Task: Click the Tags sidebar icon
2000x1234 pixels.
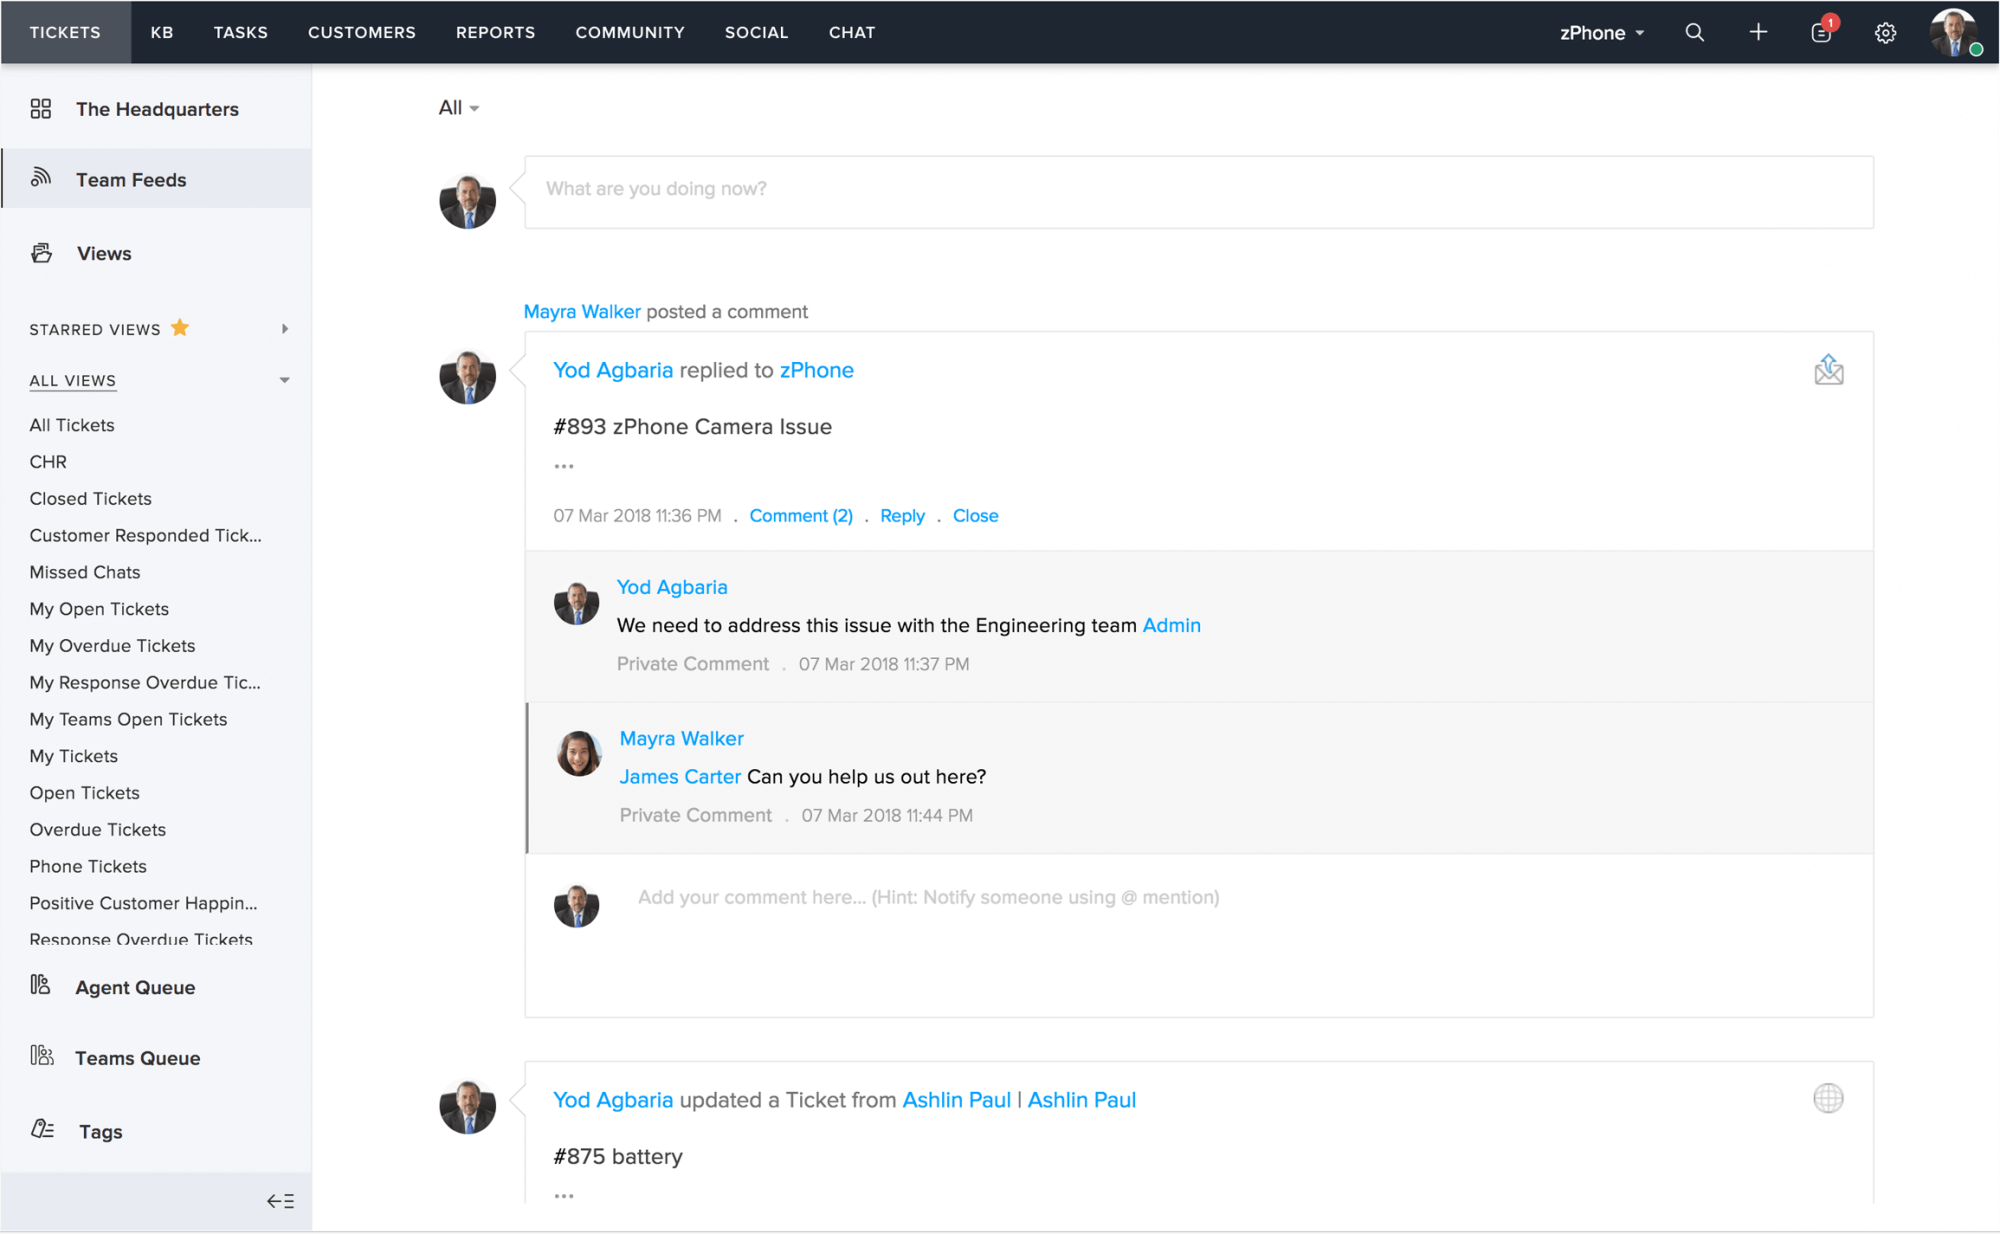Action: coord(41,1130)
